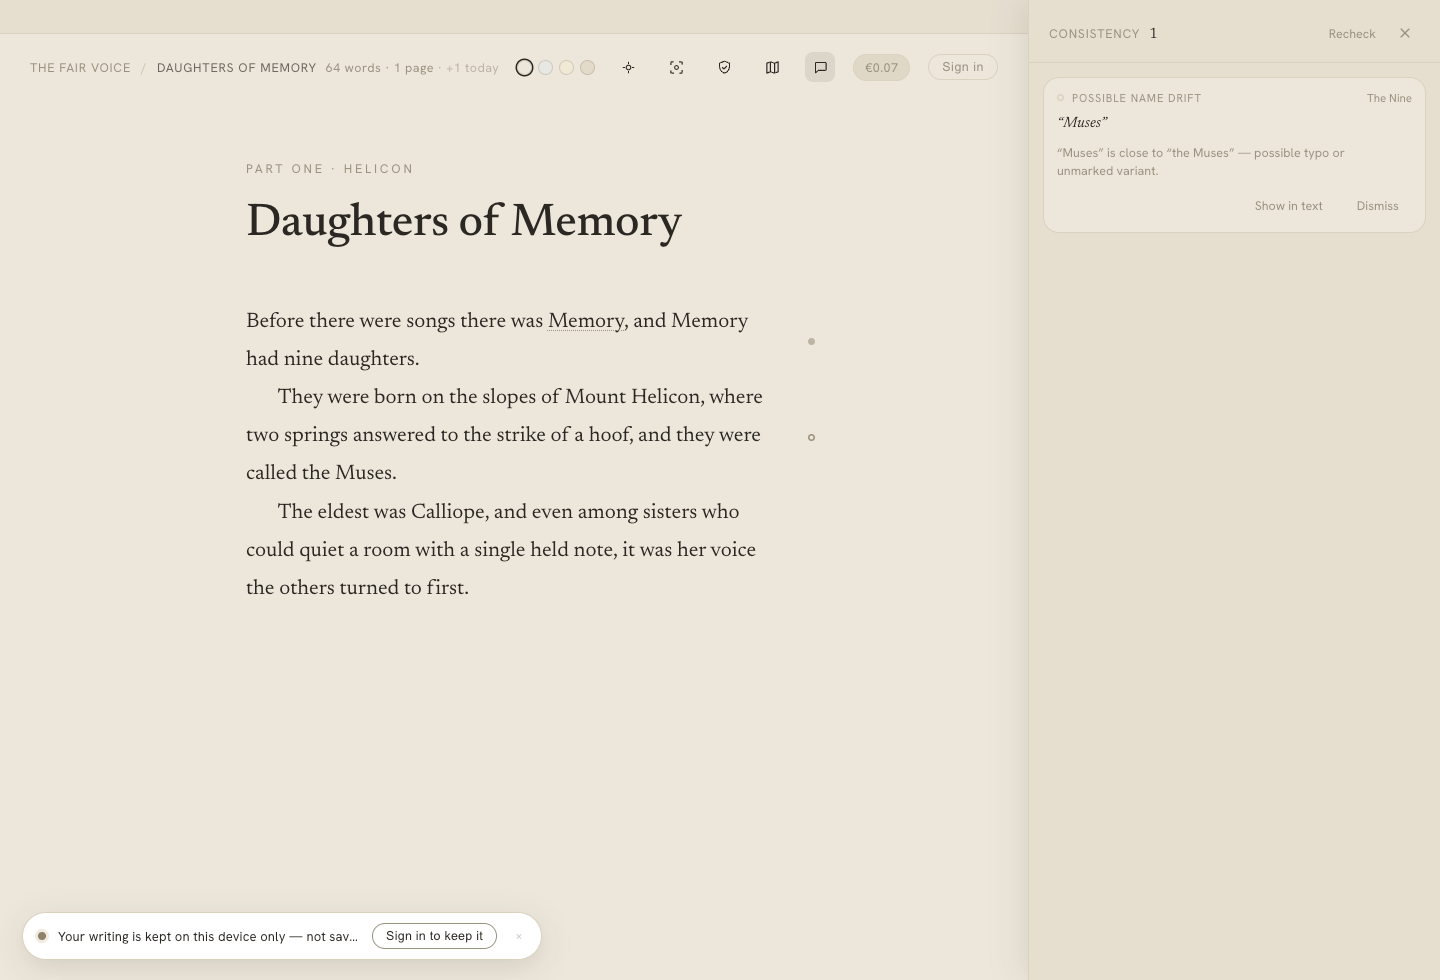Dismiss the name drift warning
Image resolution: width=1440 pixels, height=980 pixels.
tap(1377, 206)
